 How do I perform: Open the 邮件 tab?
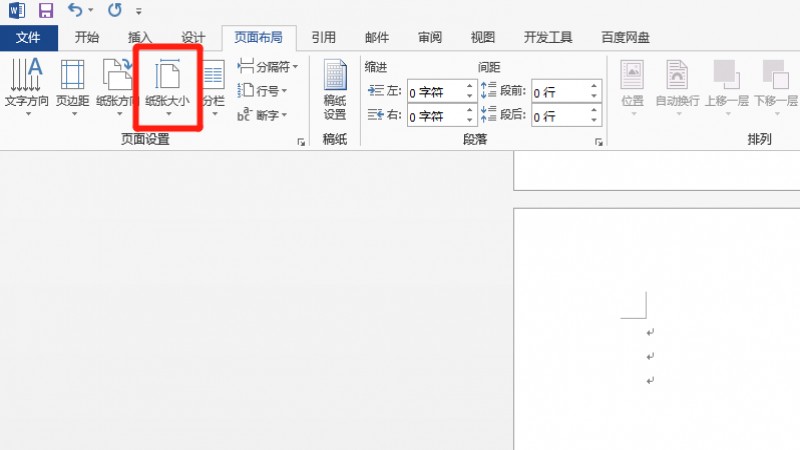(x=377, y=37)
